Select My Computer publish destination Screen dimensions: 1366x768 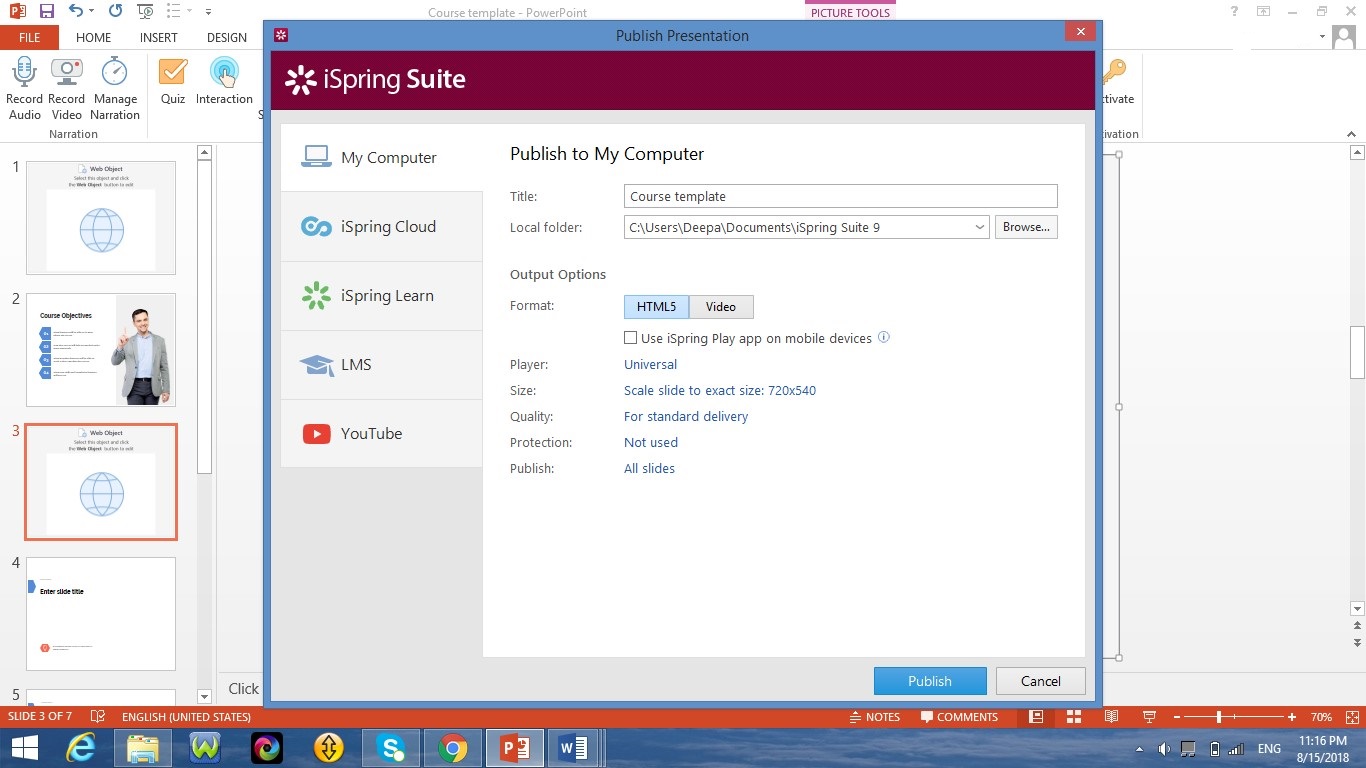[381, 158]
